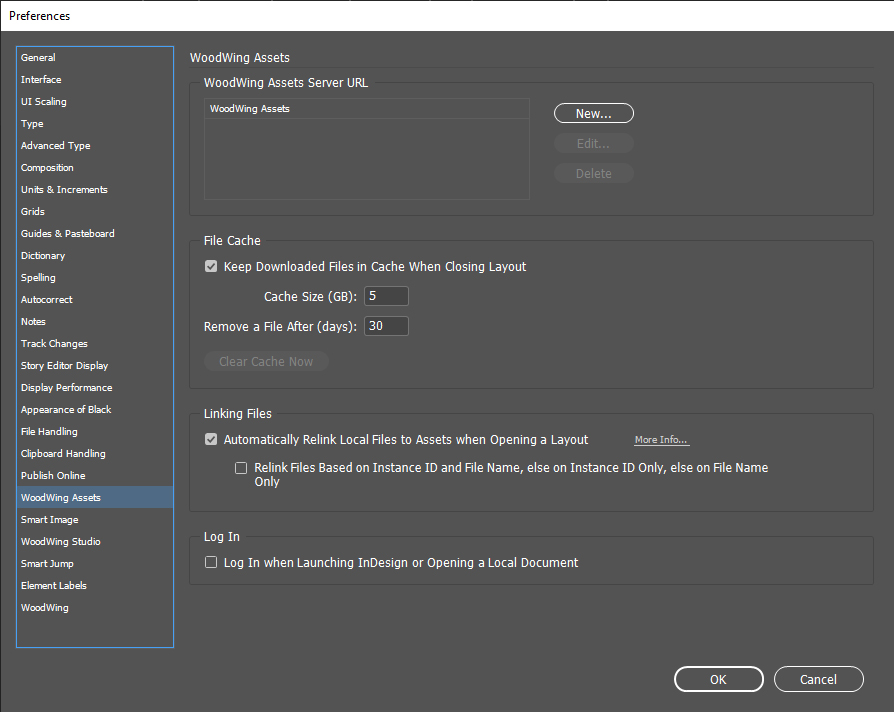
Task: Enable Log In when Launching InDesign
Action: pyautogui.click(x=211, y=563)
